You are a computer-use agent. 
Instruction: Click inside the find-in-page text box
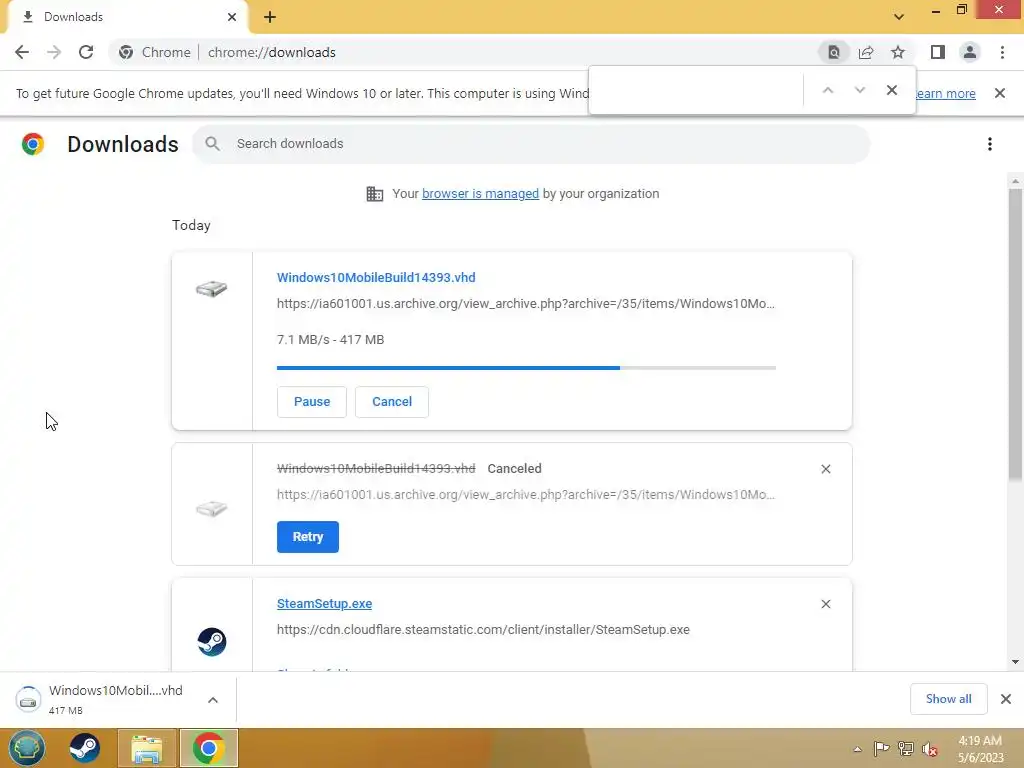[696, 90]
